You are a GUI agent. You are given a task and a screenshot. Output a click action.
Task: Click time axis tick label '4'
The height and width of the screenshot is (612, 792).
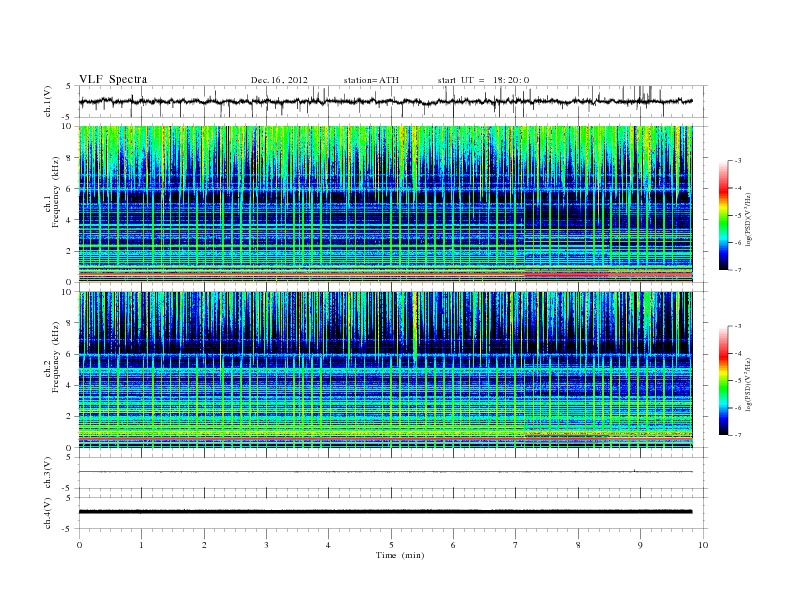329,545
